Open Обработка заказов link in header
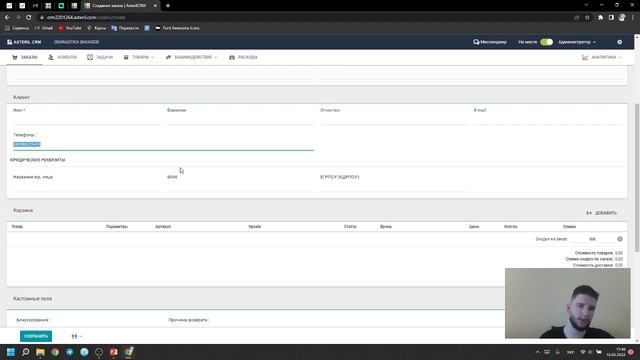This screenshot has height=360, width=640. pos(76,42)
